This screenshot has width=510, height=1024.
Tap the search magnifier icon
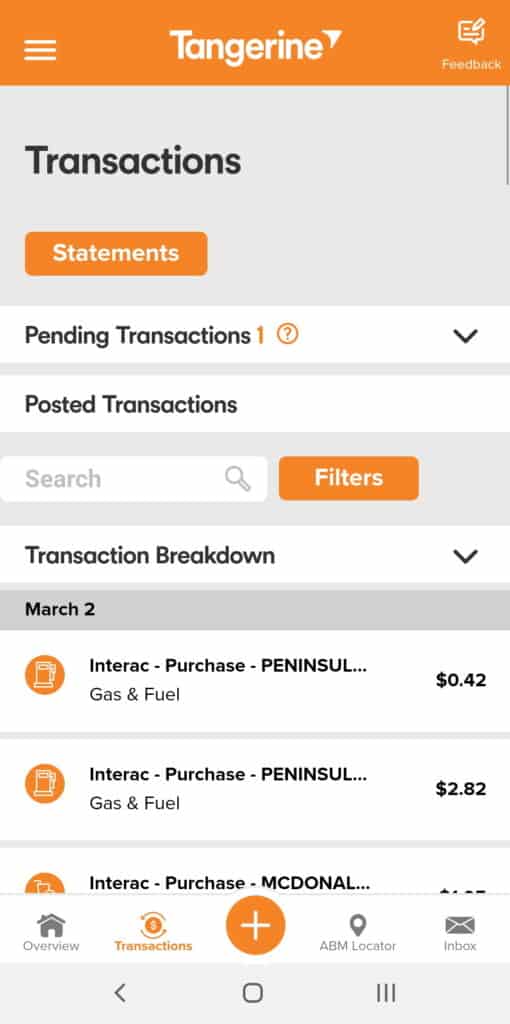(x=238, y=479)
